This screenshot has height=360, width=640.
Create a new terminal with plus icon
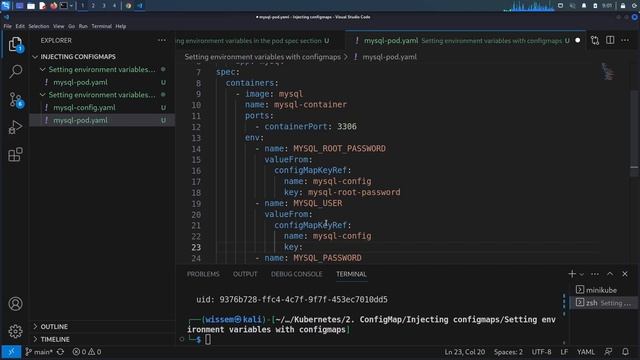pos(572,274)
